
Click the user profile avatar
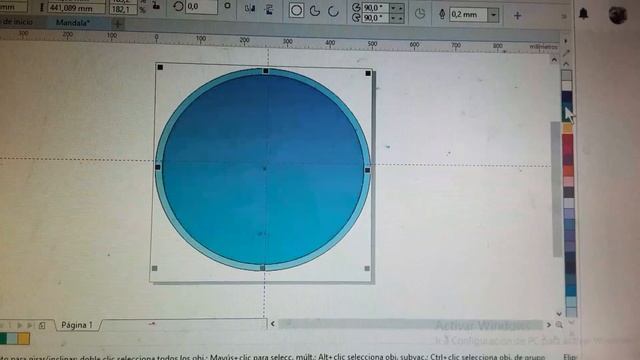[x=617, y=15]
